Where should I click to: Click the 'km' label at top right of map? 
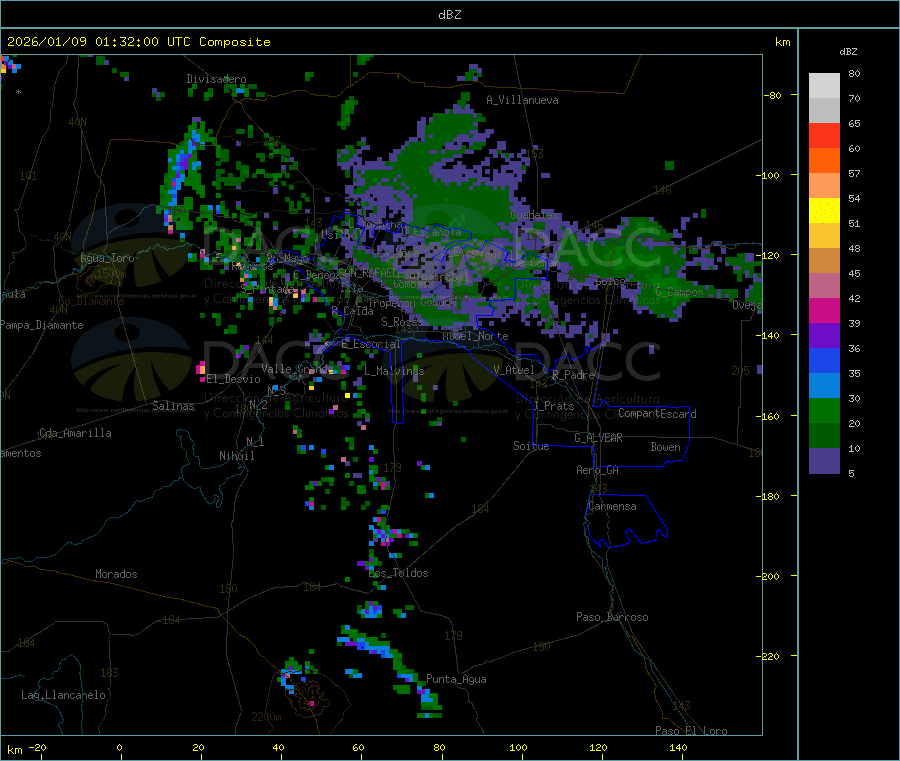(782, 42)
